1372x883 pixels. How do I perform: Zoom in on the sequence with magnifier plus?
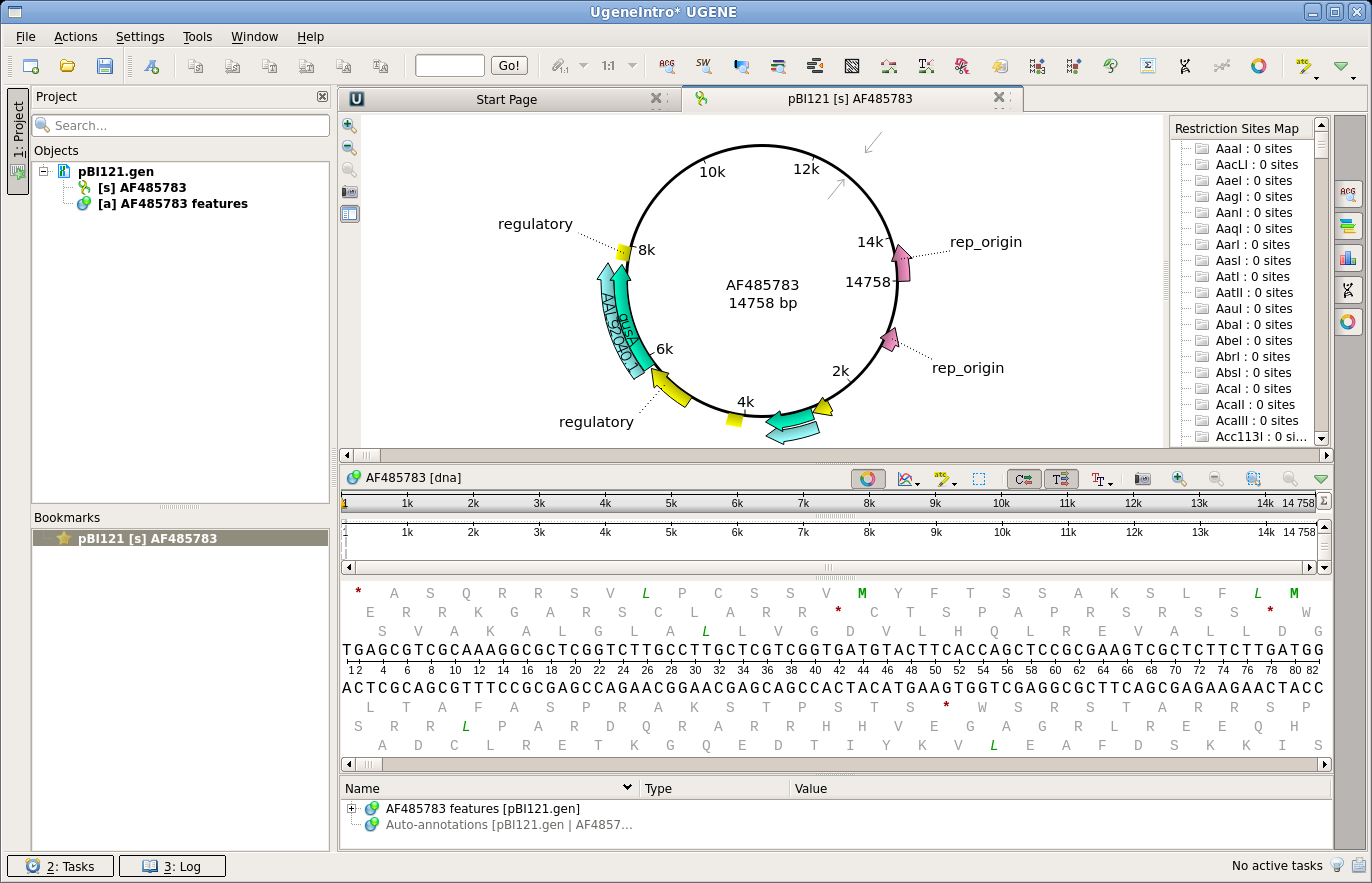click(1179, 479)
